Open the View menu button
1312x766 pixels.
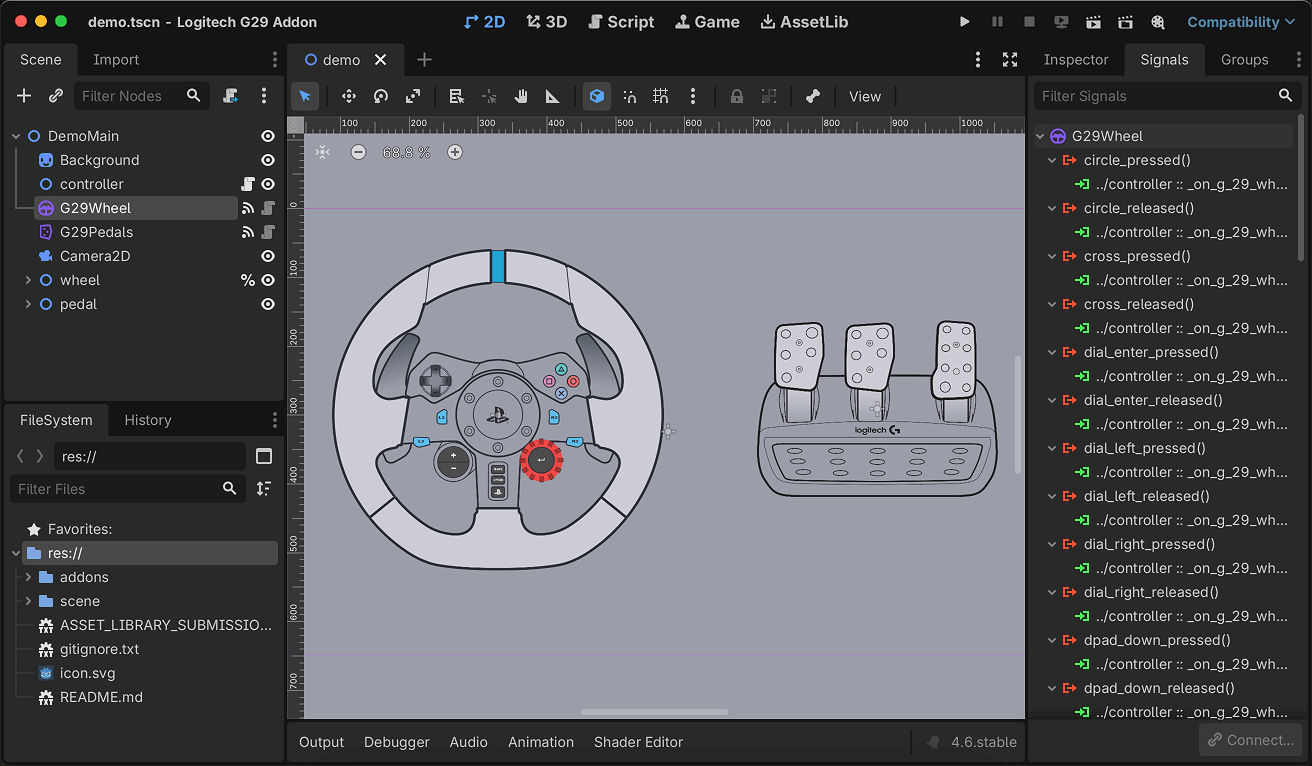coord(865,97)
